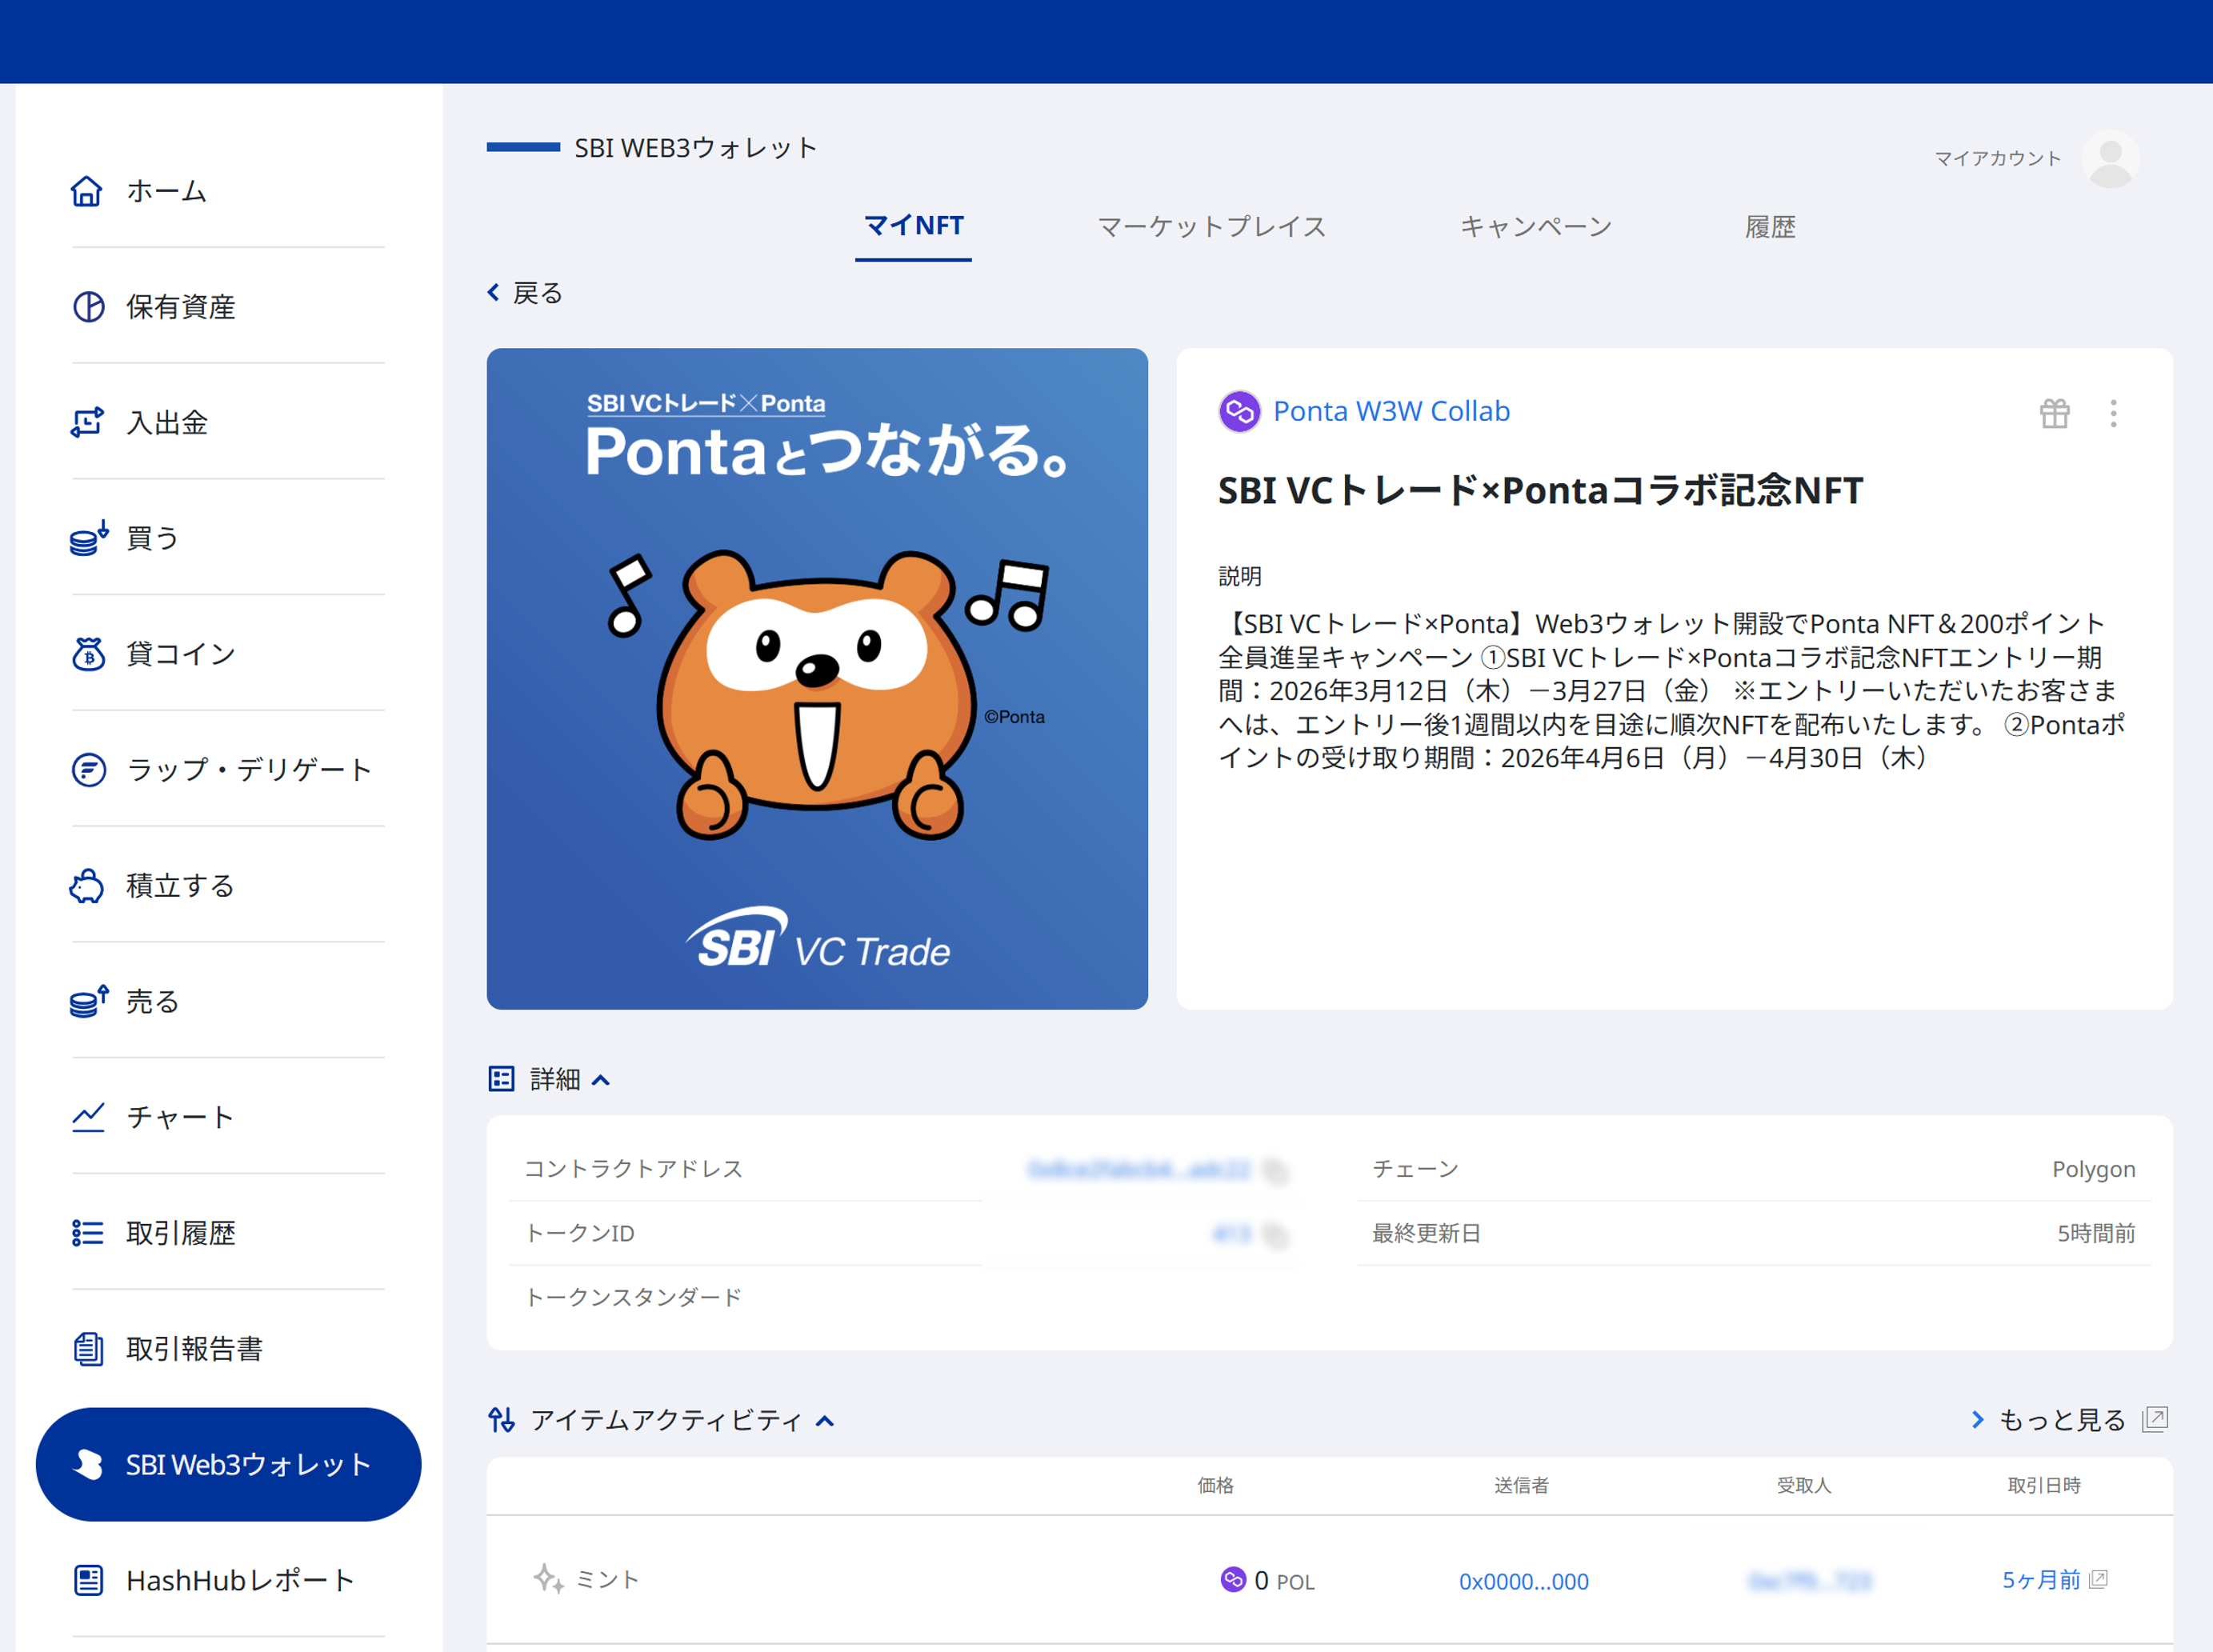The height and width of the screenshot is (1652, 2213).
Task: Click the POL token icon in price
Action: [x=1233, y=1580]
